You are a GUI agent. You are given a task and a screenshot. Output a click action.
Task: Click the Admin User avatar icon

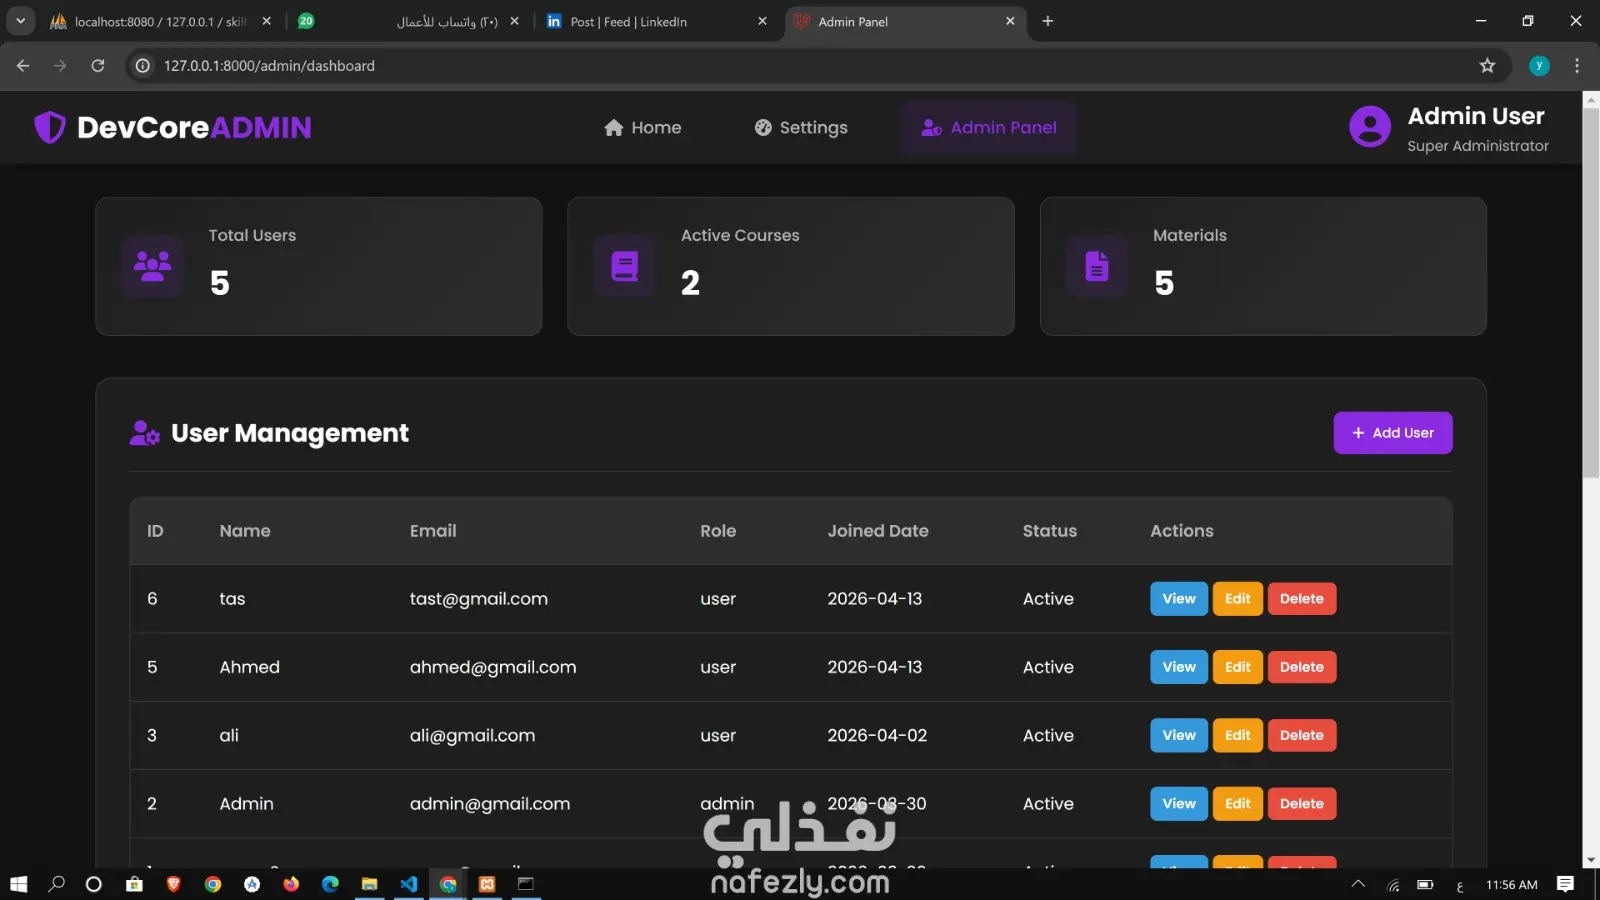[x=1370, y=127]
